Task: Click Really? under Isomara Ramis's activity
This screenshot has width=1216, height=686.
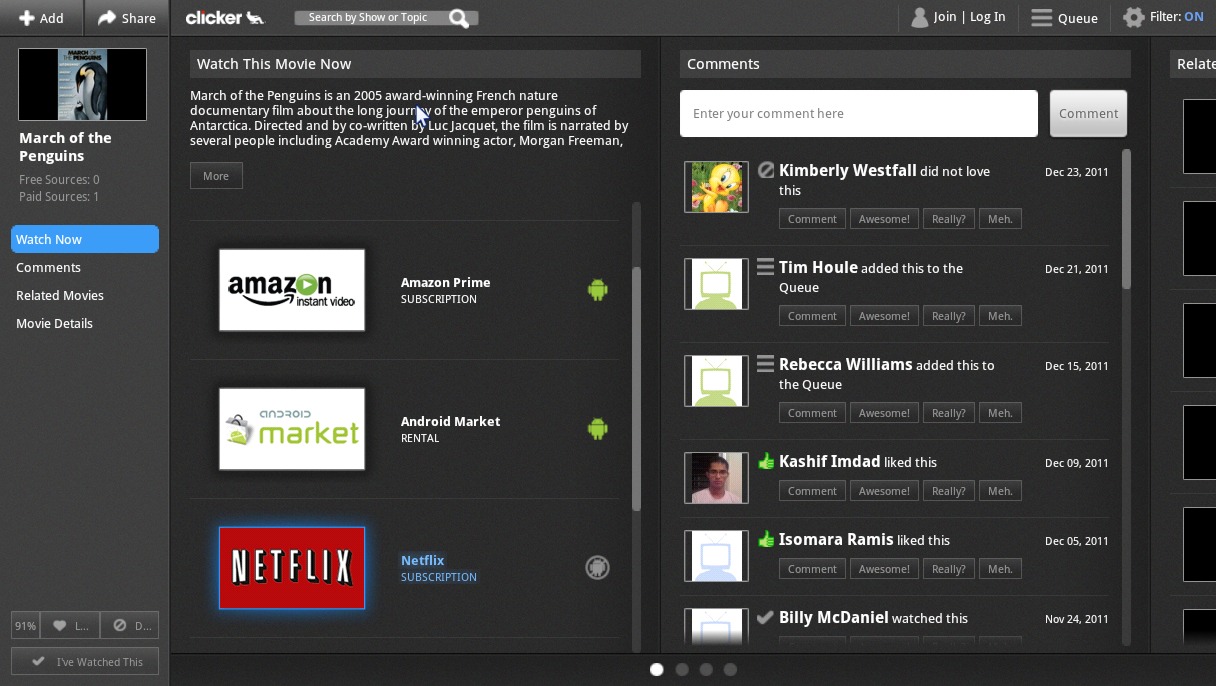Action: [949, 569]
